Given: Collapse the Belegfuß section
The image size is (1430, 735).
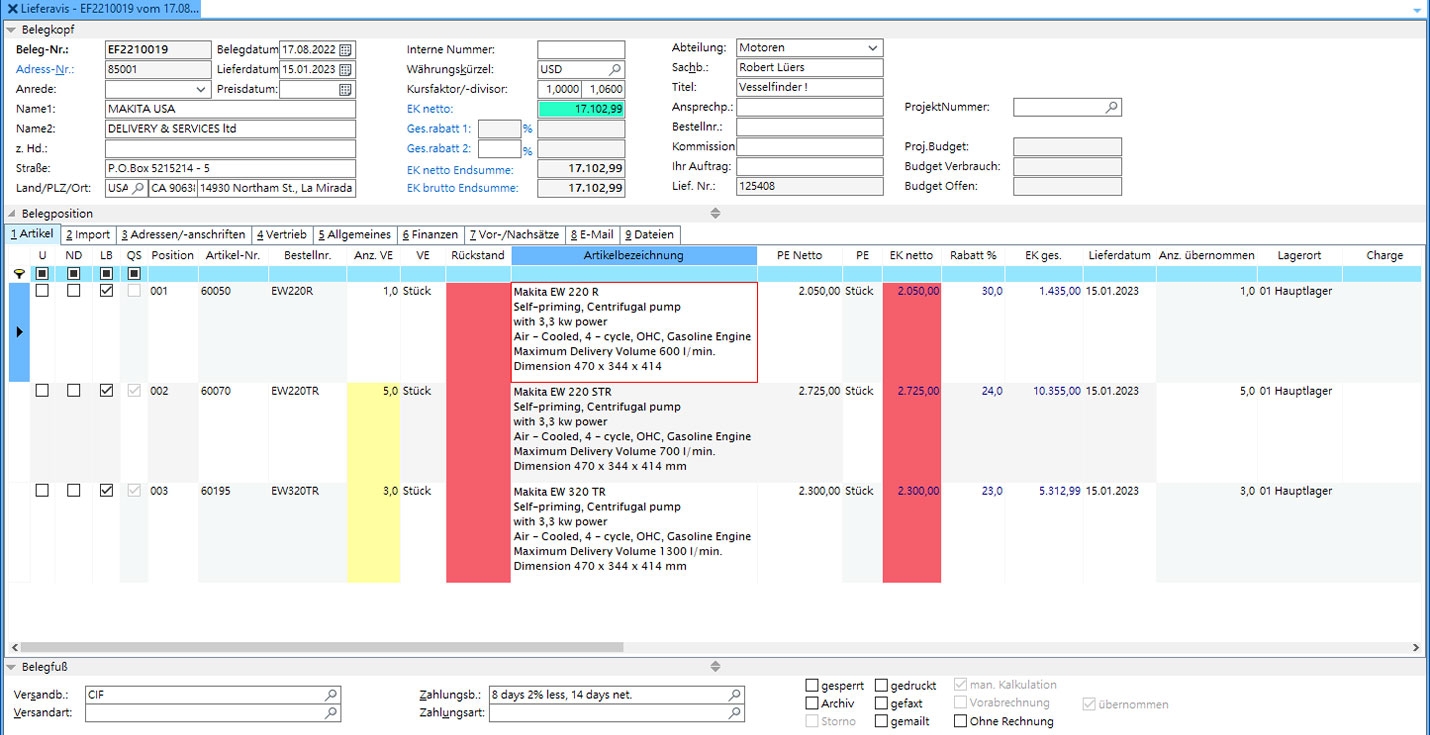Looking at the screenshot, I should (11, 667).
